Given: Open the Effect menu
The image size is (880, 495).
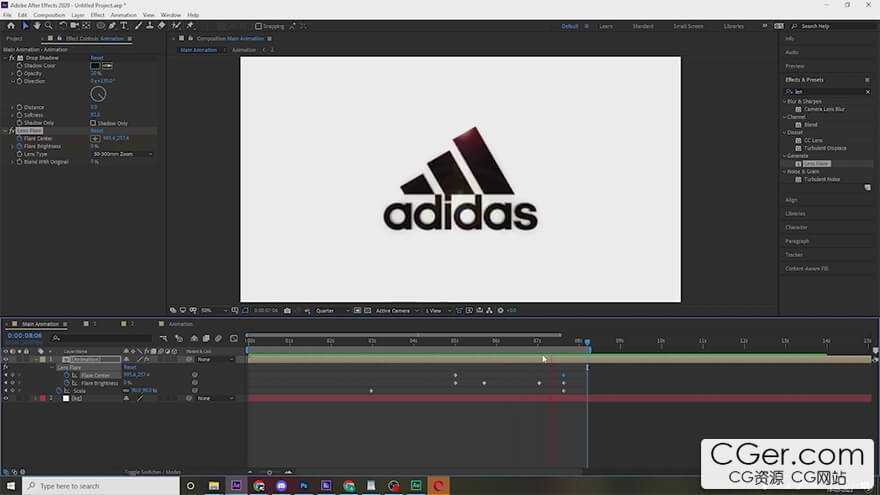Looking at the screenshot, I should [x=98, y=15].
